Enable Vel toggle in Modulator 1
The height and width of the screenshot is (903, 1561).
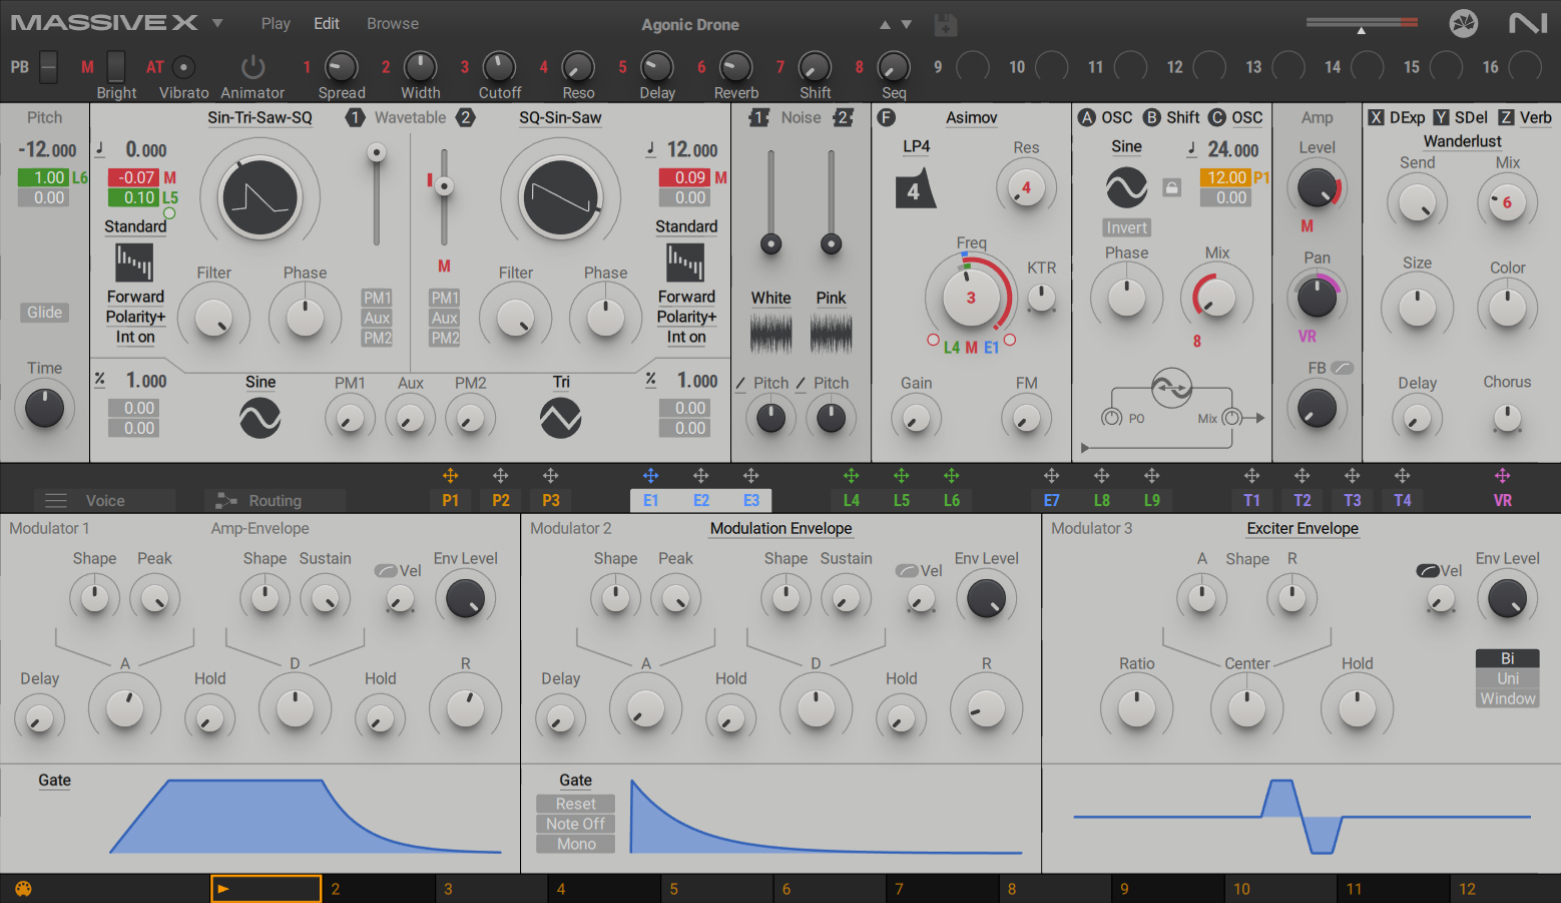pos(386,570)
